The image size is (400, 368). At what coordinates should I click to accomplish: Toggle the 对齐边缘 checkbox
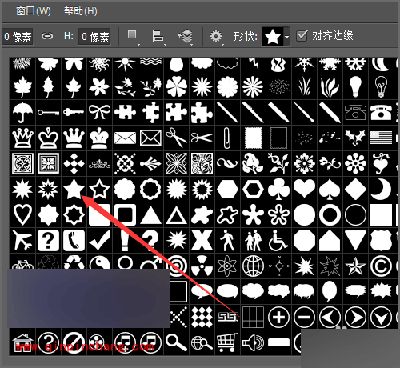pyautogui.click(x=302, y=36)
